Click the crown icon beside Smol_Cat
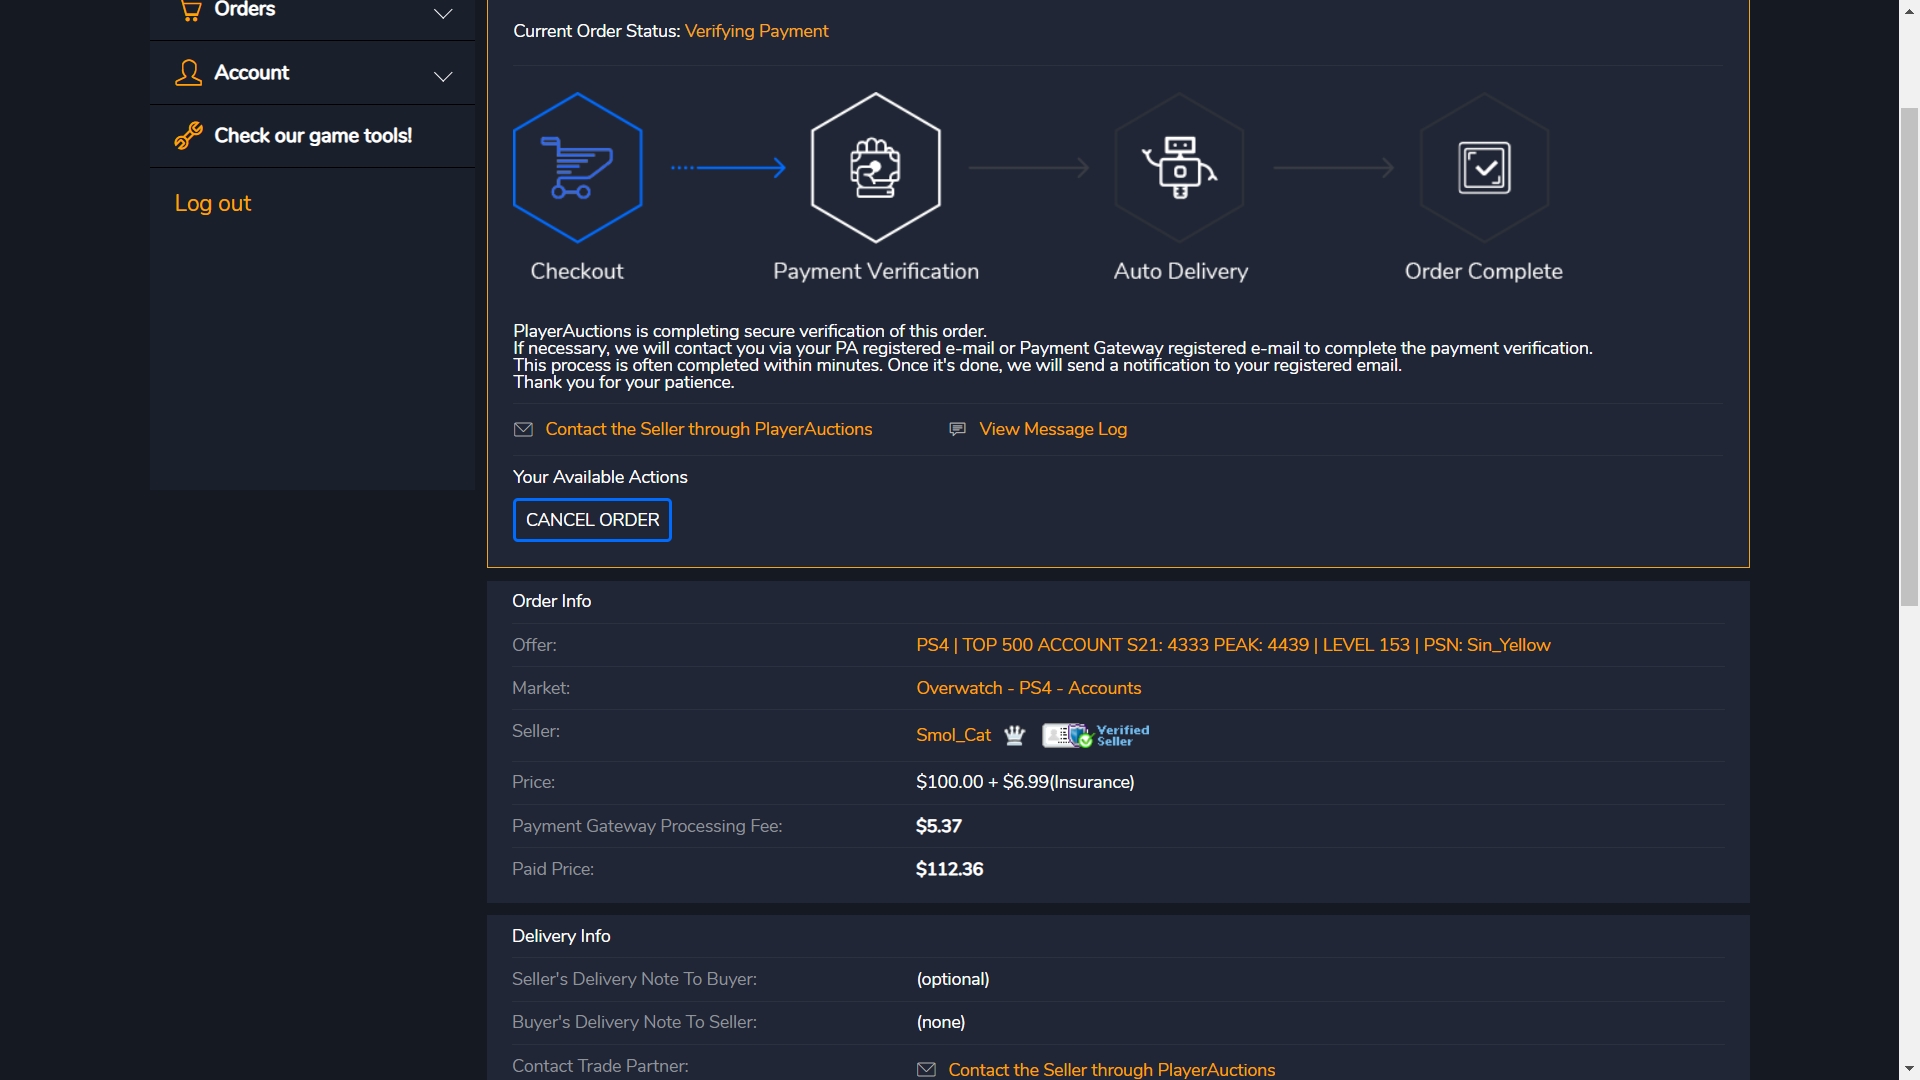The height and width of the screenshot is (1080, 1920). (1014, 736)
